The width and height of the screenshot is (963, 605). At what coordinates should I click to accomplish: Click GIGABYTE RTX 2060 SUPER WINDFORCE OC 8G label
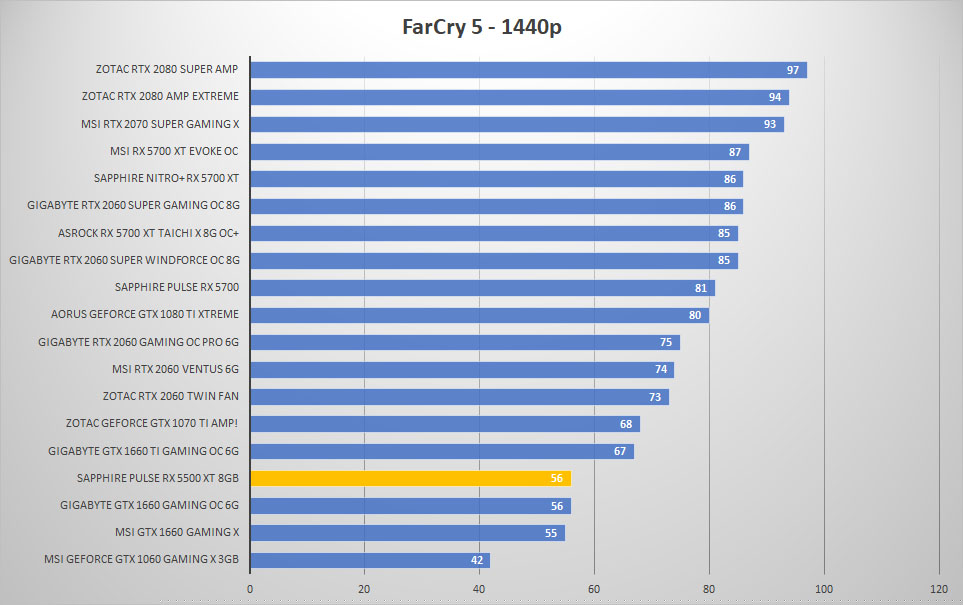coord(124,260)
